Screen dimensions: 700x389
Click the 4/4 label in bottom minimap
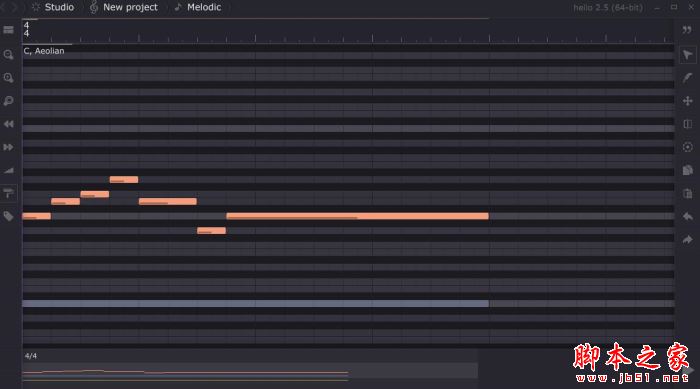click(31, 356)
